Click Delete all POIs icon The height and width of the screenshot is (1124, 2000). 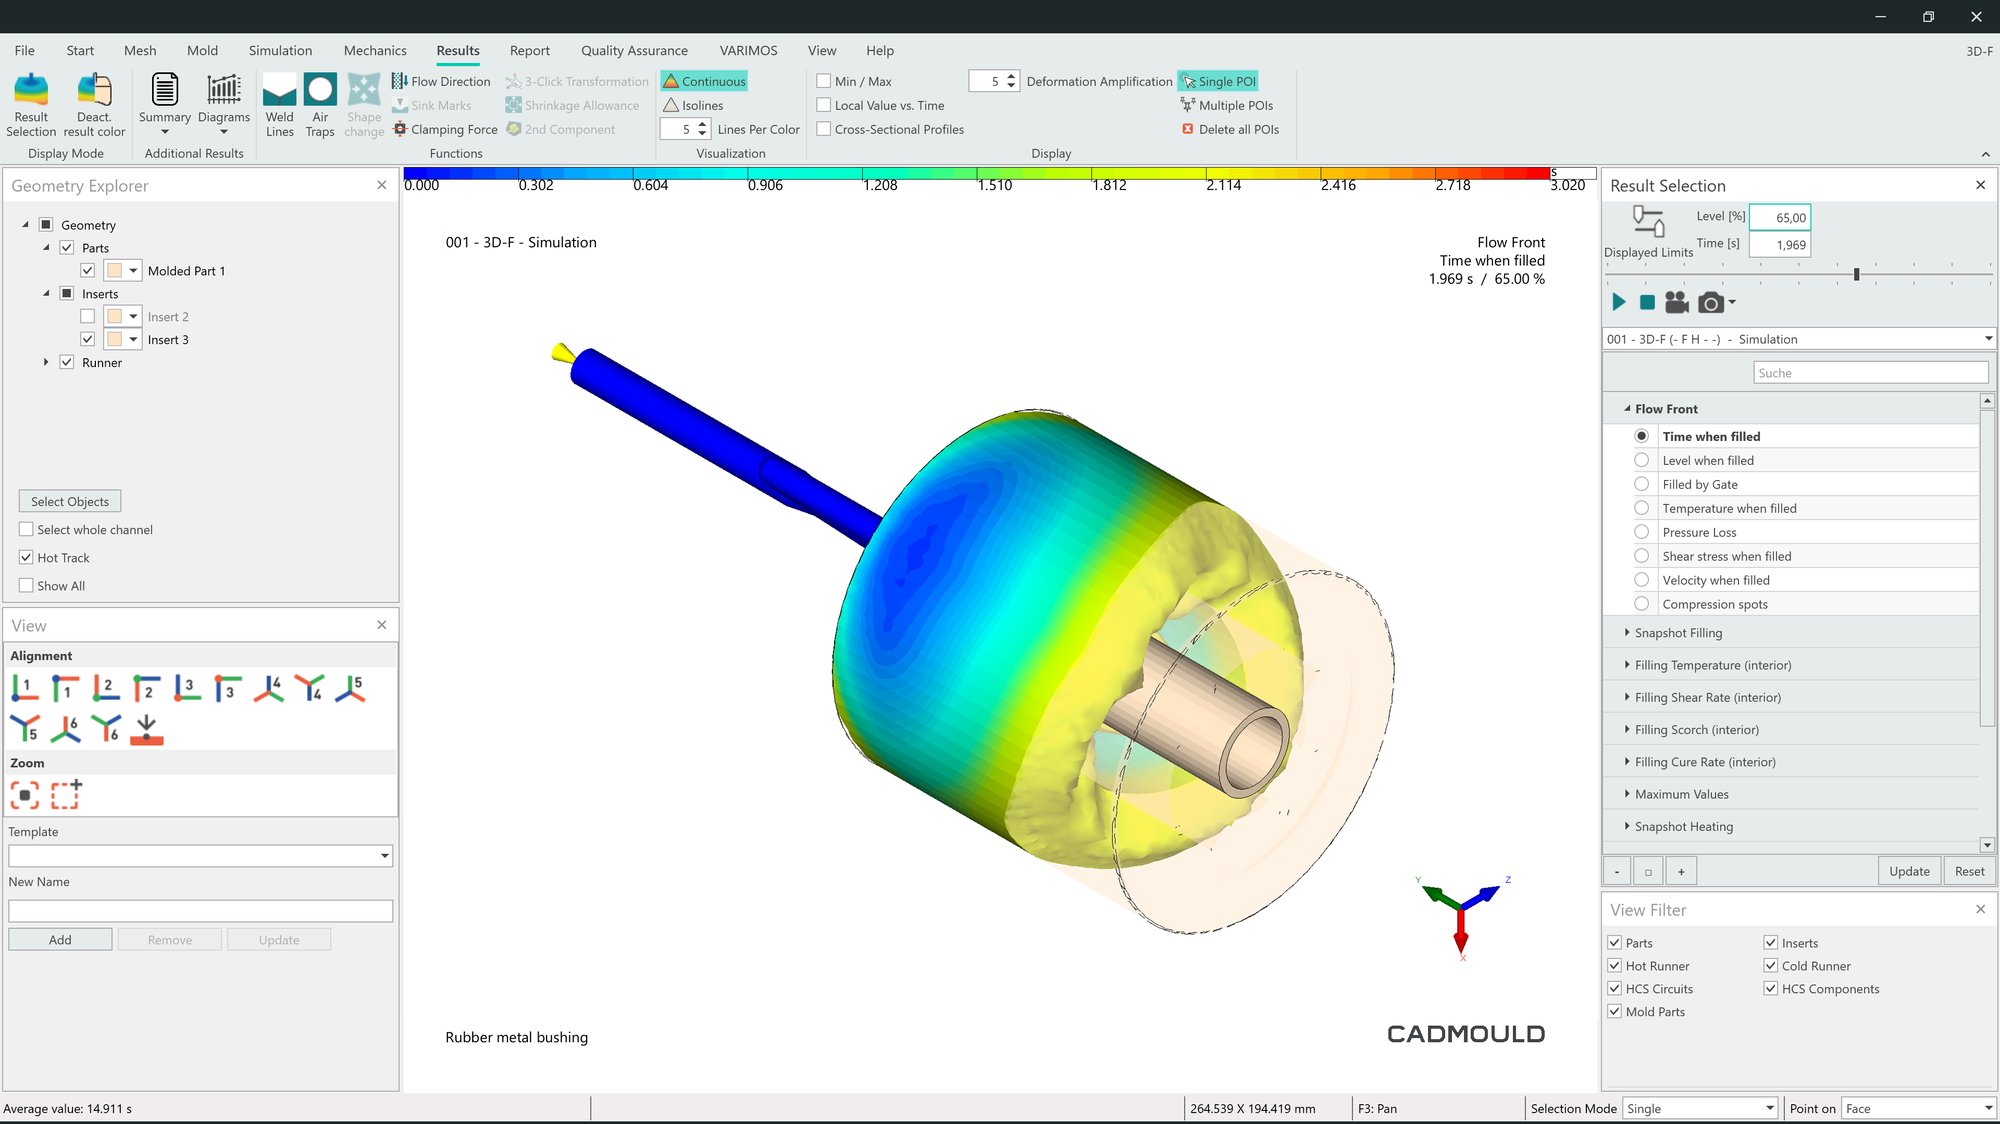tap(1188, 129)
